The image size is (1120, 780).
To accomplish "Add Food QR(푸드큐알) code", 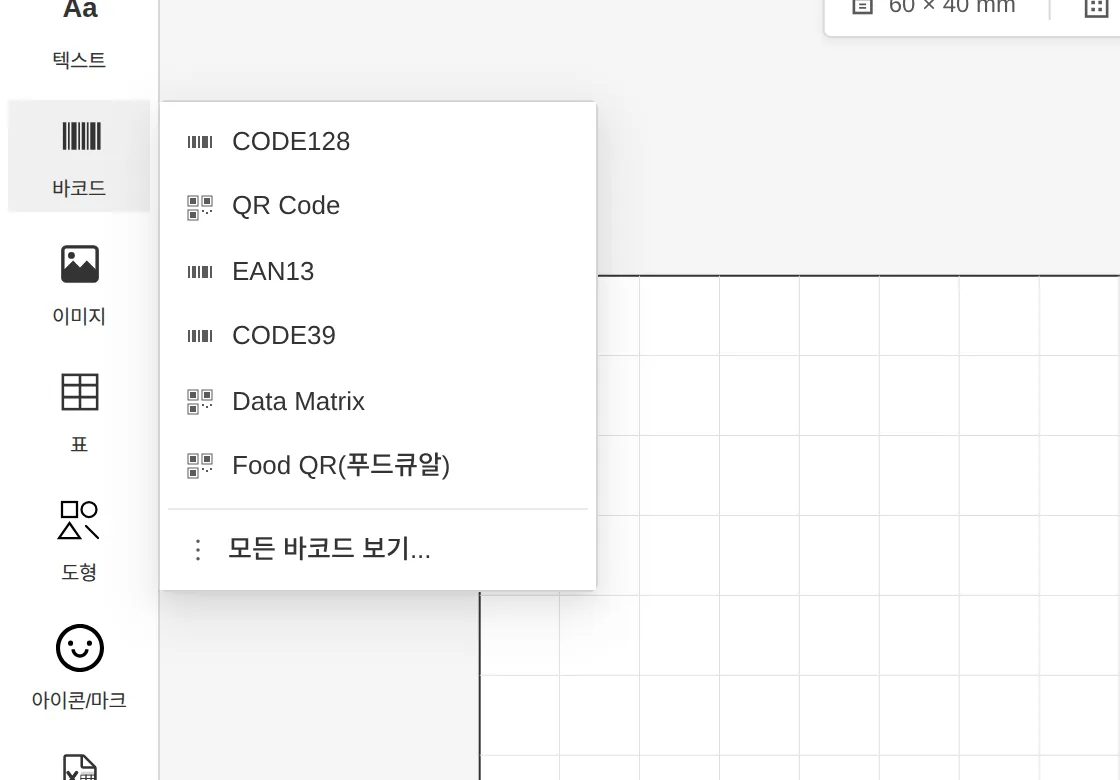I will (378, 466).
